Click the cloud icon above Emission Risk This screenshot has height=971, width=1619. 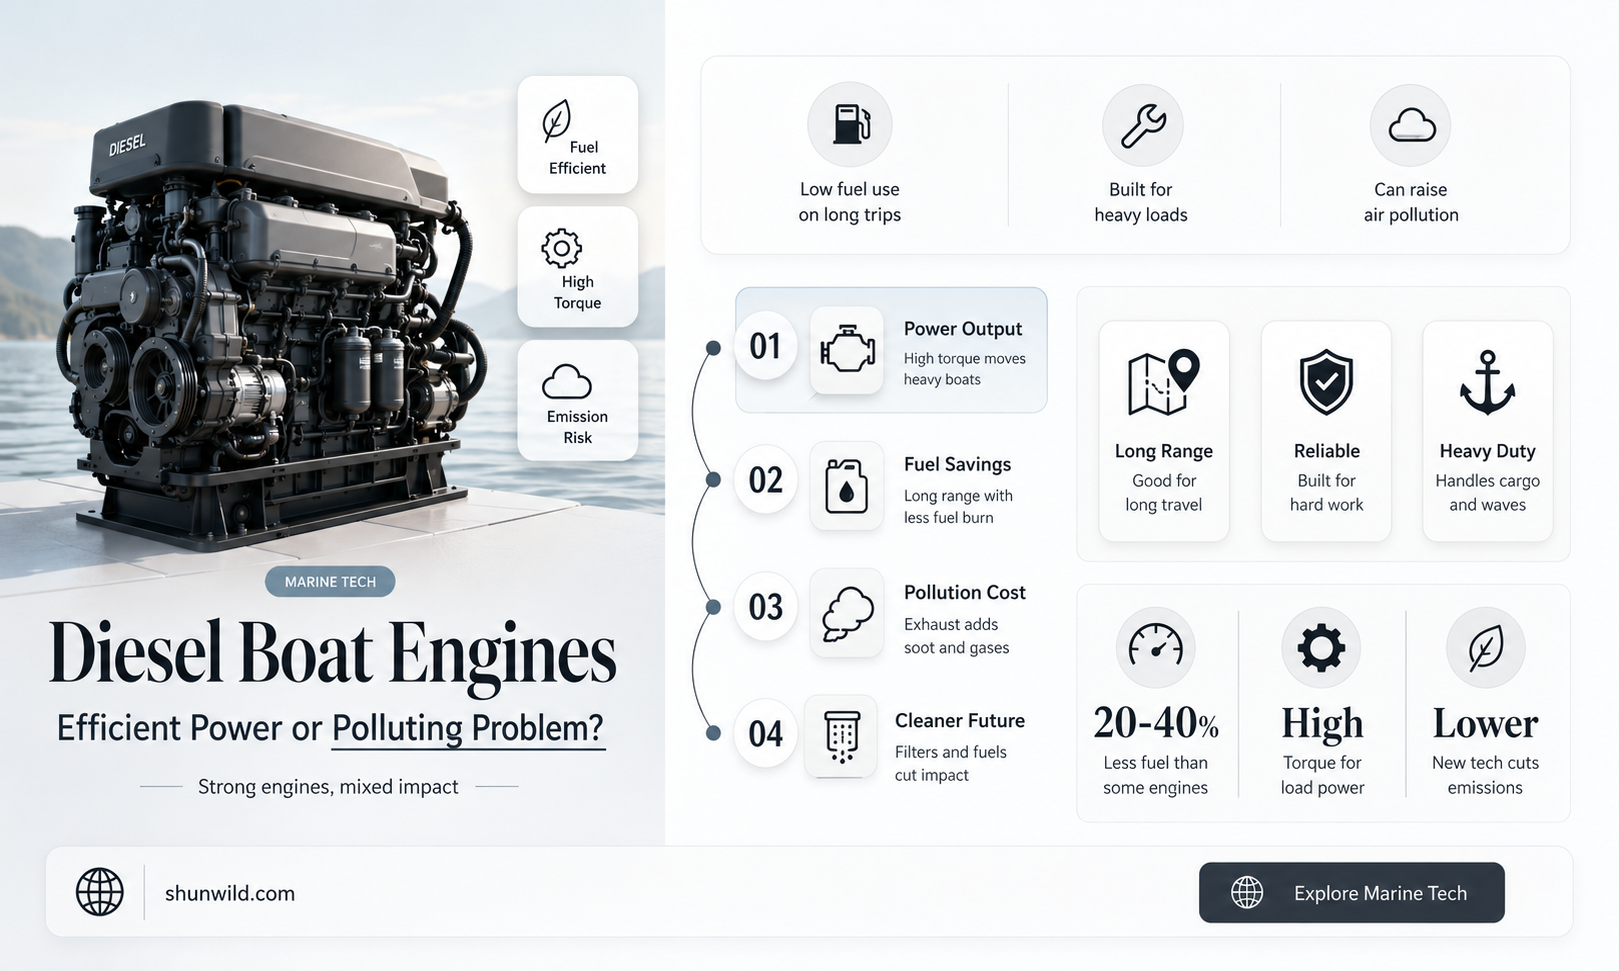[566, 382]
